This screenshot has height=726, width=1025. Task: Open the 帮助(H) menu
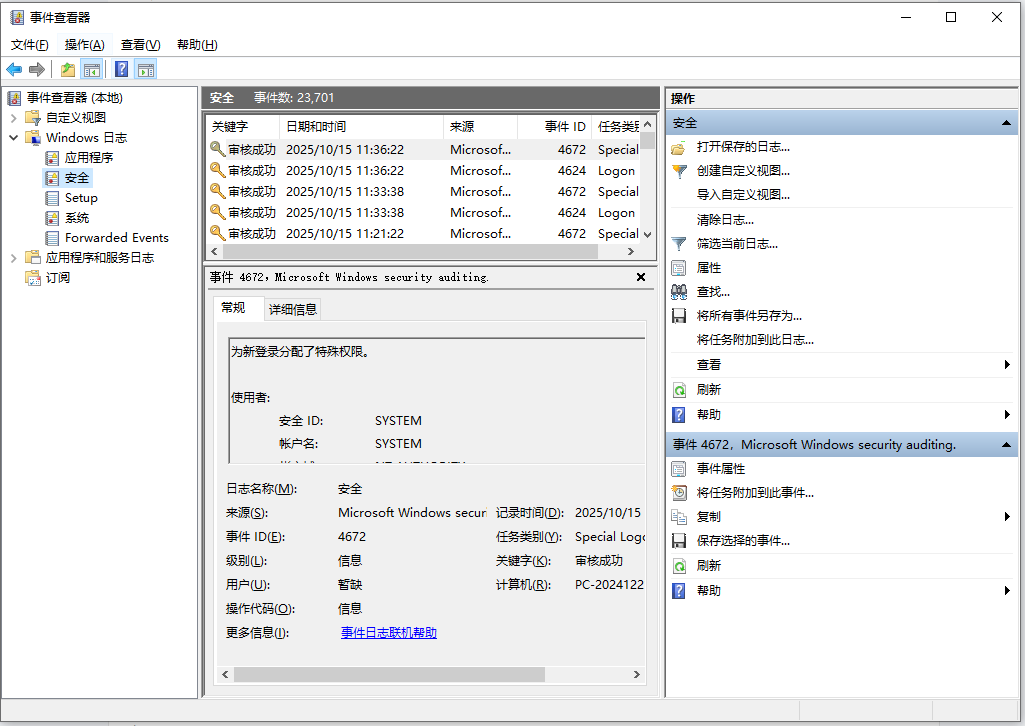click(x=197, y=44)
